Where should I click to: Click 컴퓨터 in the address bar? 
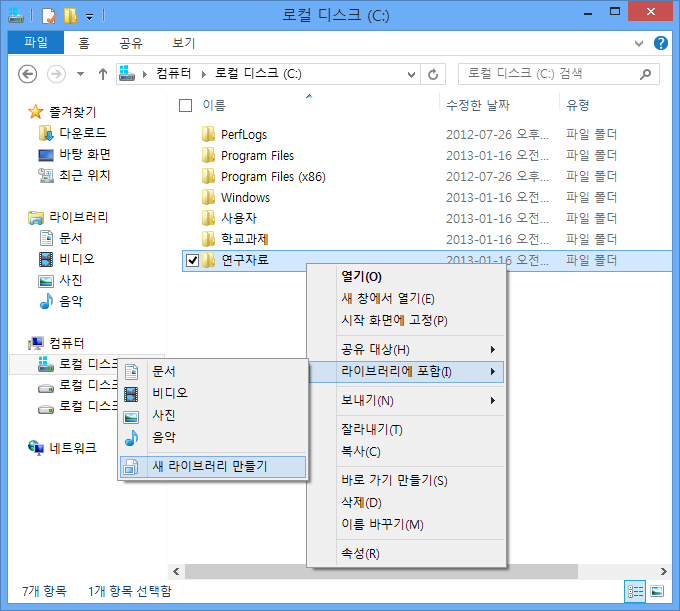click(173, 73)
